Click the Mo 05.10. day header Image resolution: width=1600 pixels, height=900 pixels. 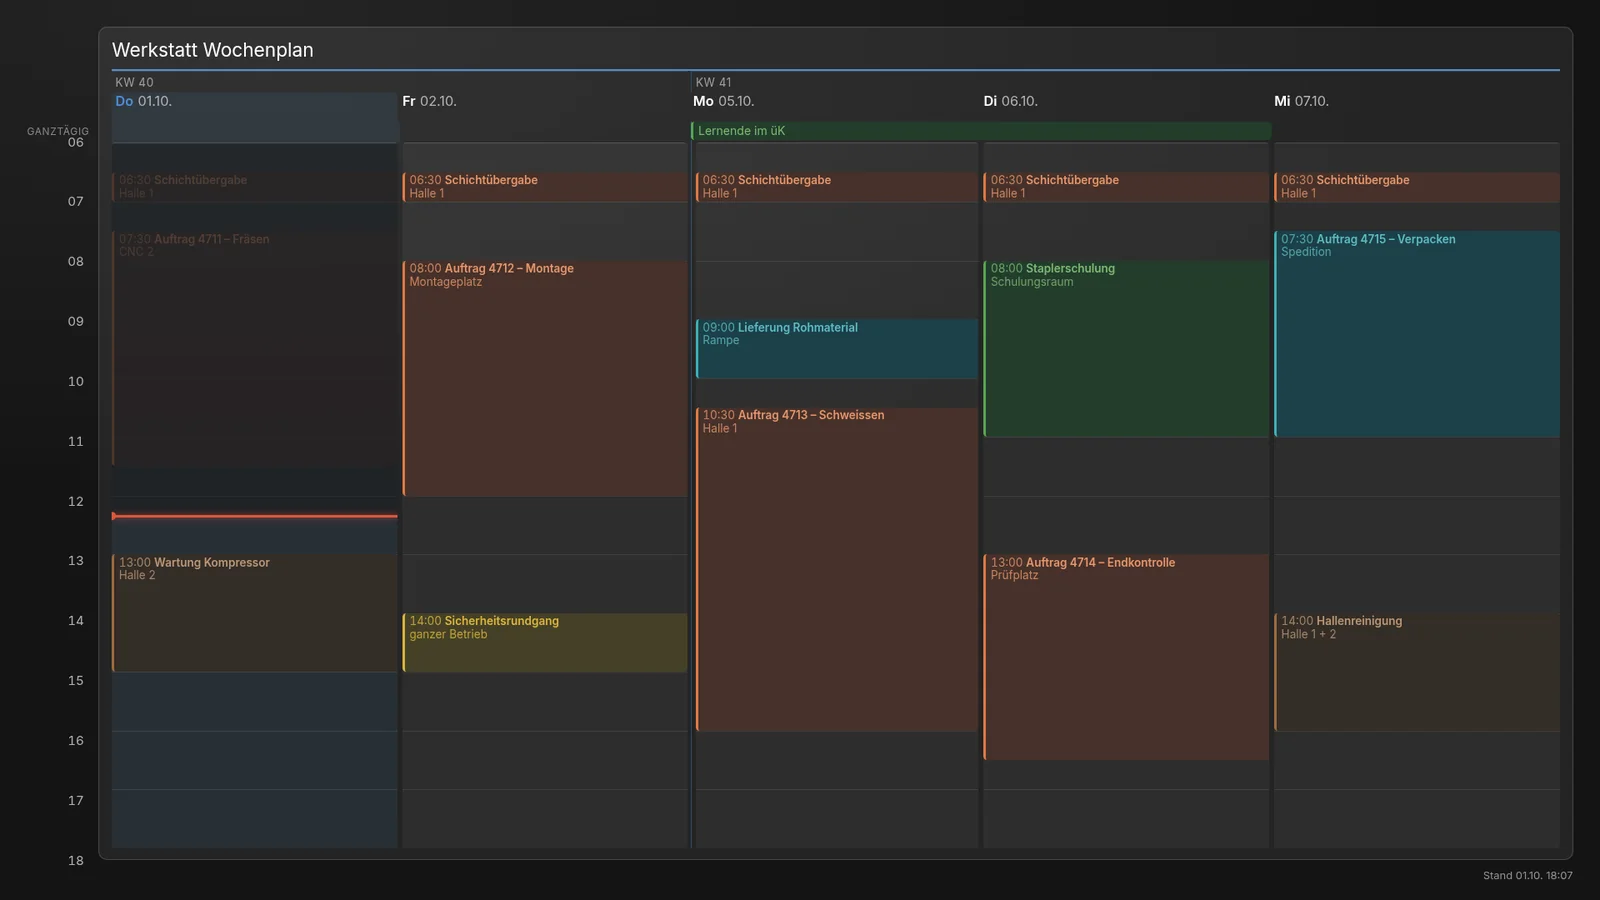click(724, 101)
